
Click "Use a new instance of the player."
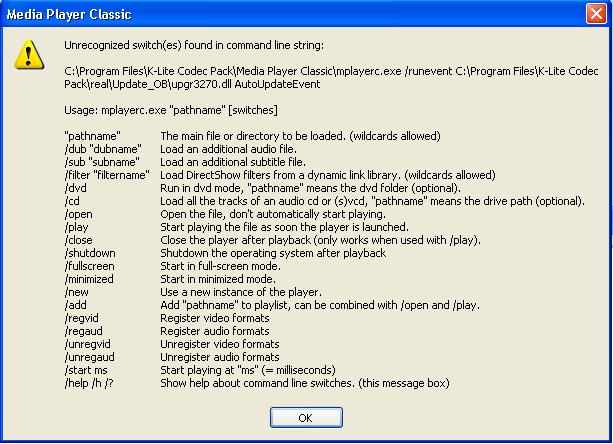click(241, 292)
